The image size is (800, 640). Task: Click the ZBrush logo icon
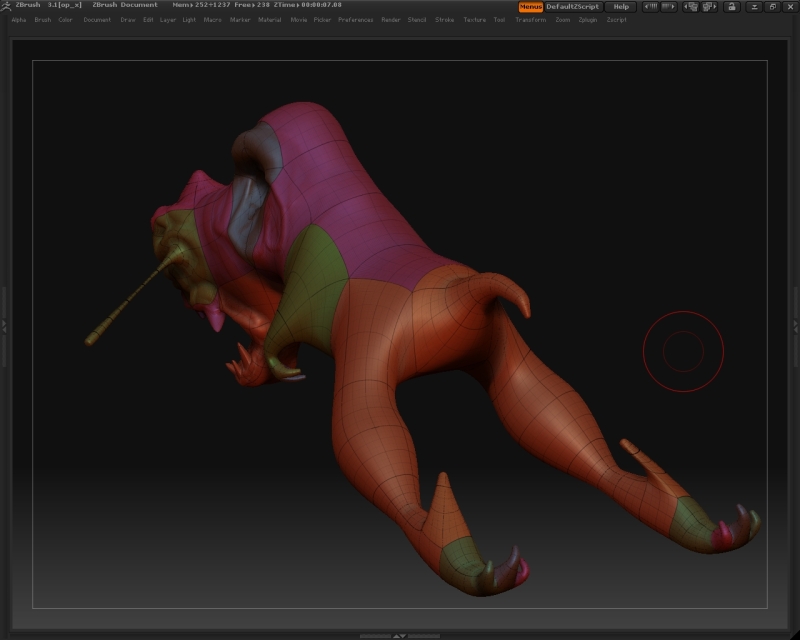point(6,6)
